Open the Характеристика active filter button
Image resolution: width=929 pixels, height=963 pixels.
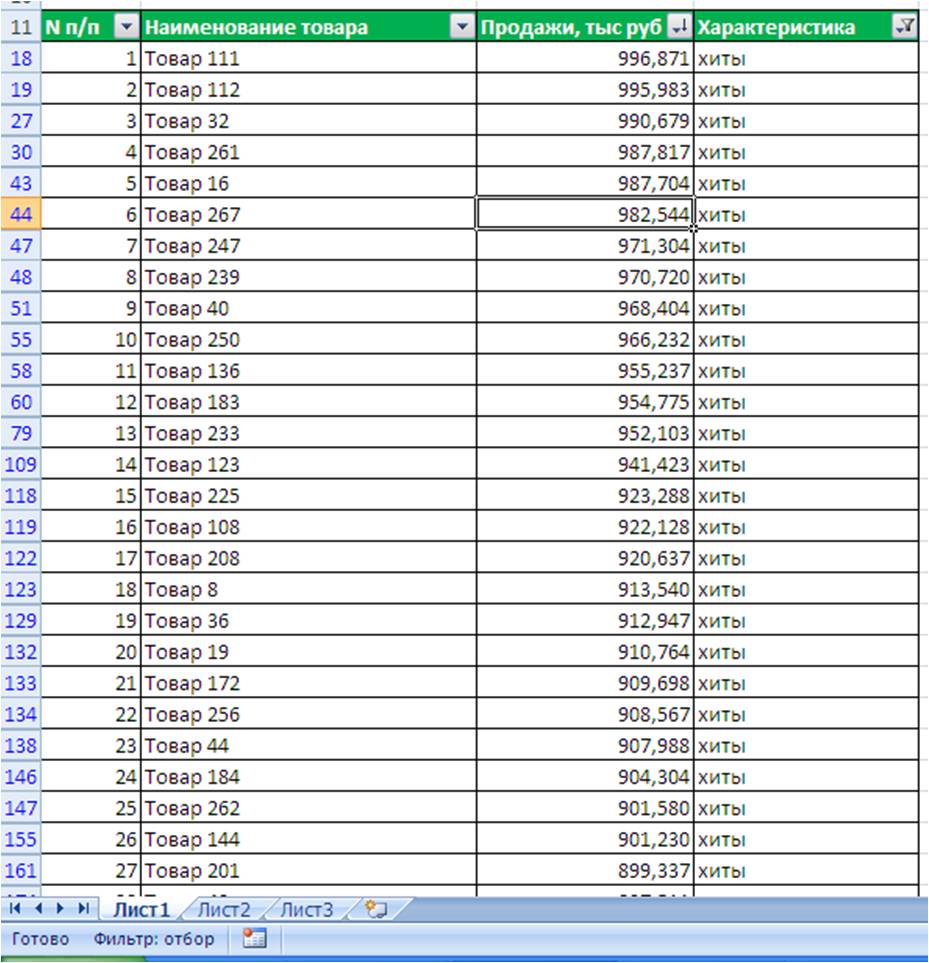[x=904, y=26]
